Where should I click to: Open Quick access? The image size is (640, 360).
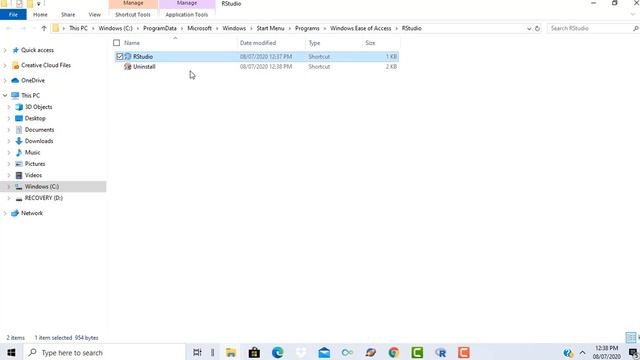pyautogui.click(x=37, y=50)
